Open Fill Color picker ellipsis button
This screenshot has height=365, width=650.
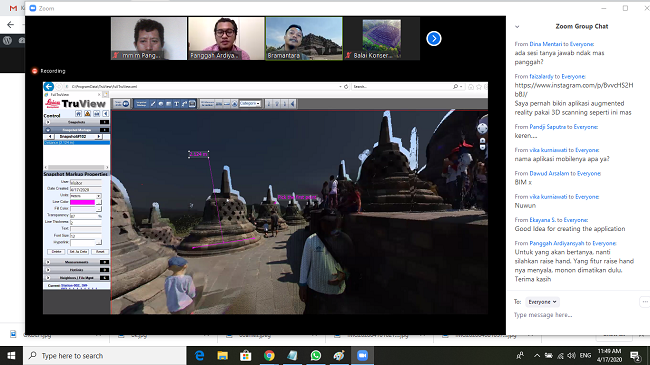(x=99, y=209)
